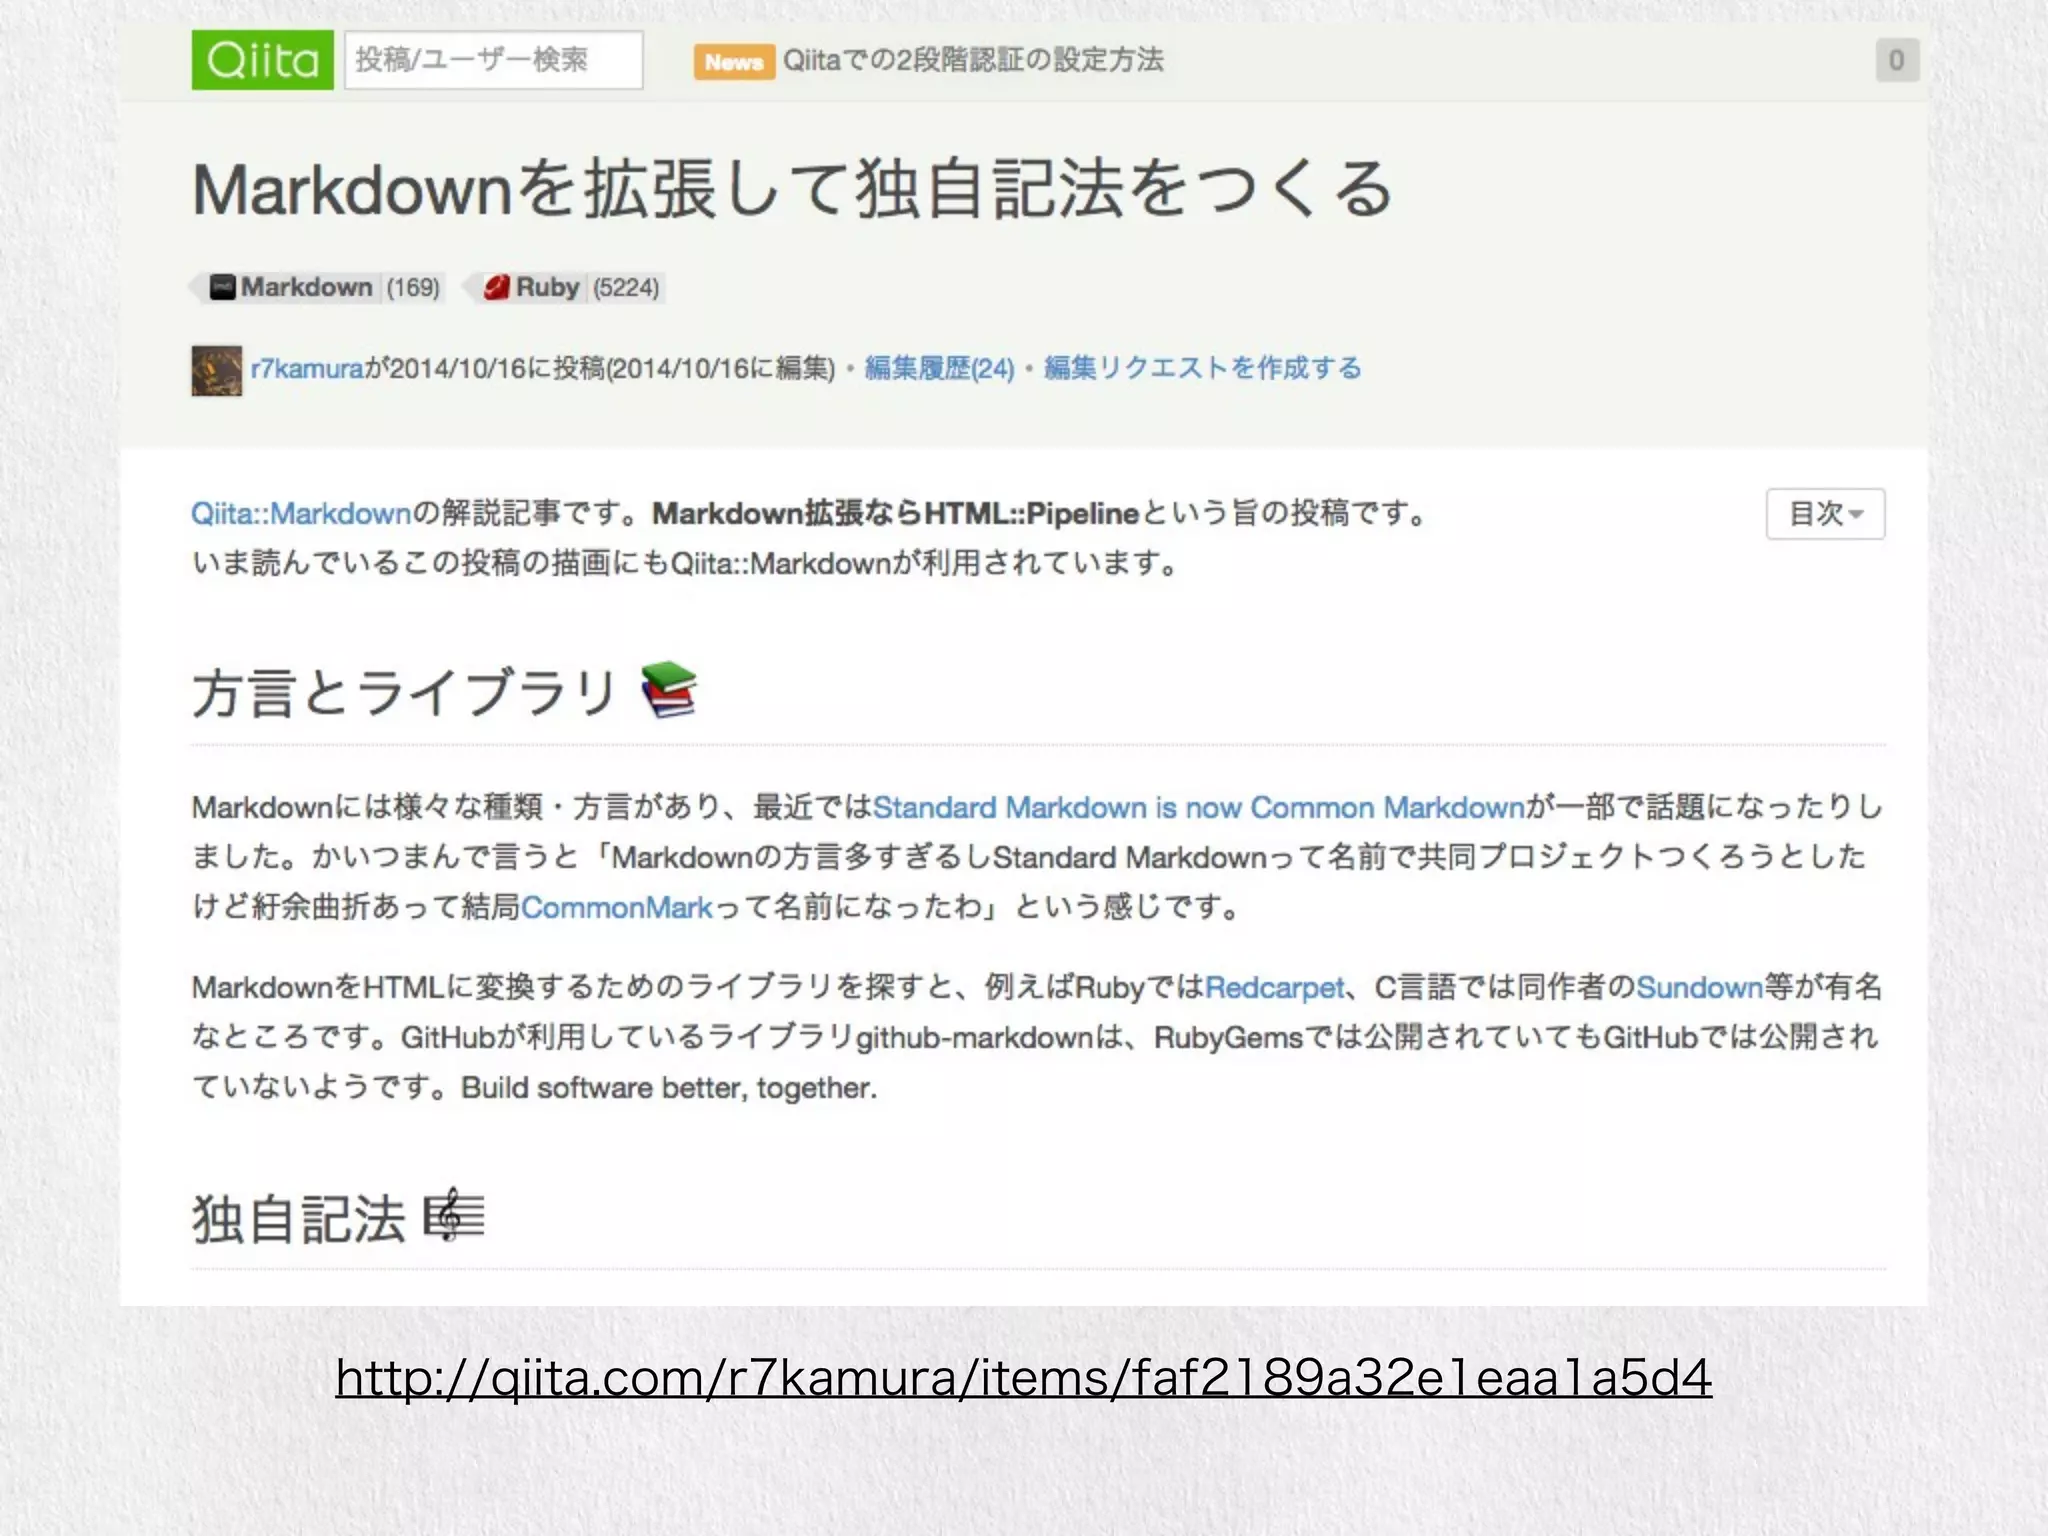Open the Qiita::Markdown link in the intro
The width and height of the screenshot is (2048, 1536).
pos(301,514)
